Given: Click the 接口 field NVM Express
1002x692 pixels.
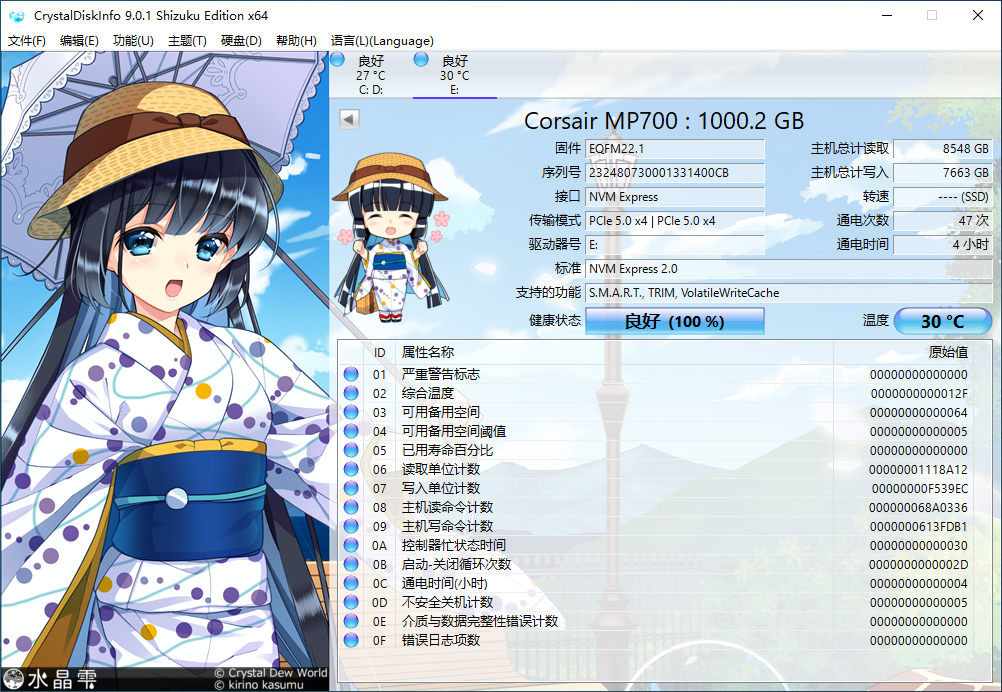Looking at the screenshot, I should (x=675, y=197).
